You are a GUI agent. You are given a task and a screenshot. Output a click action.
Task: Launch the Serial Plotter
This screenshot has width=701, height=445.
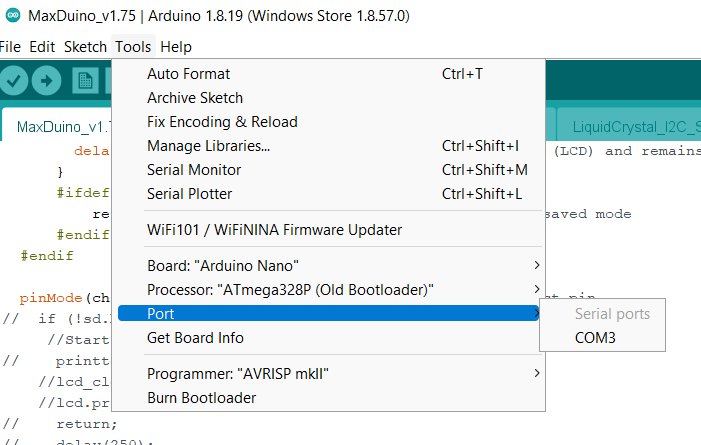189,194
